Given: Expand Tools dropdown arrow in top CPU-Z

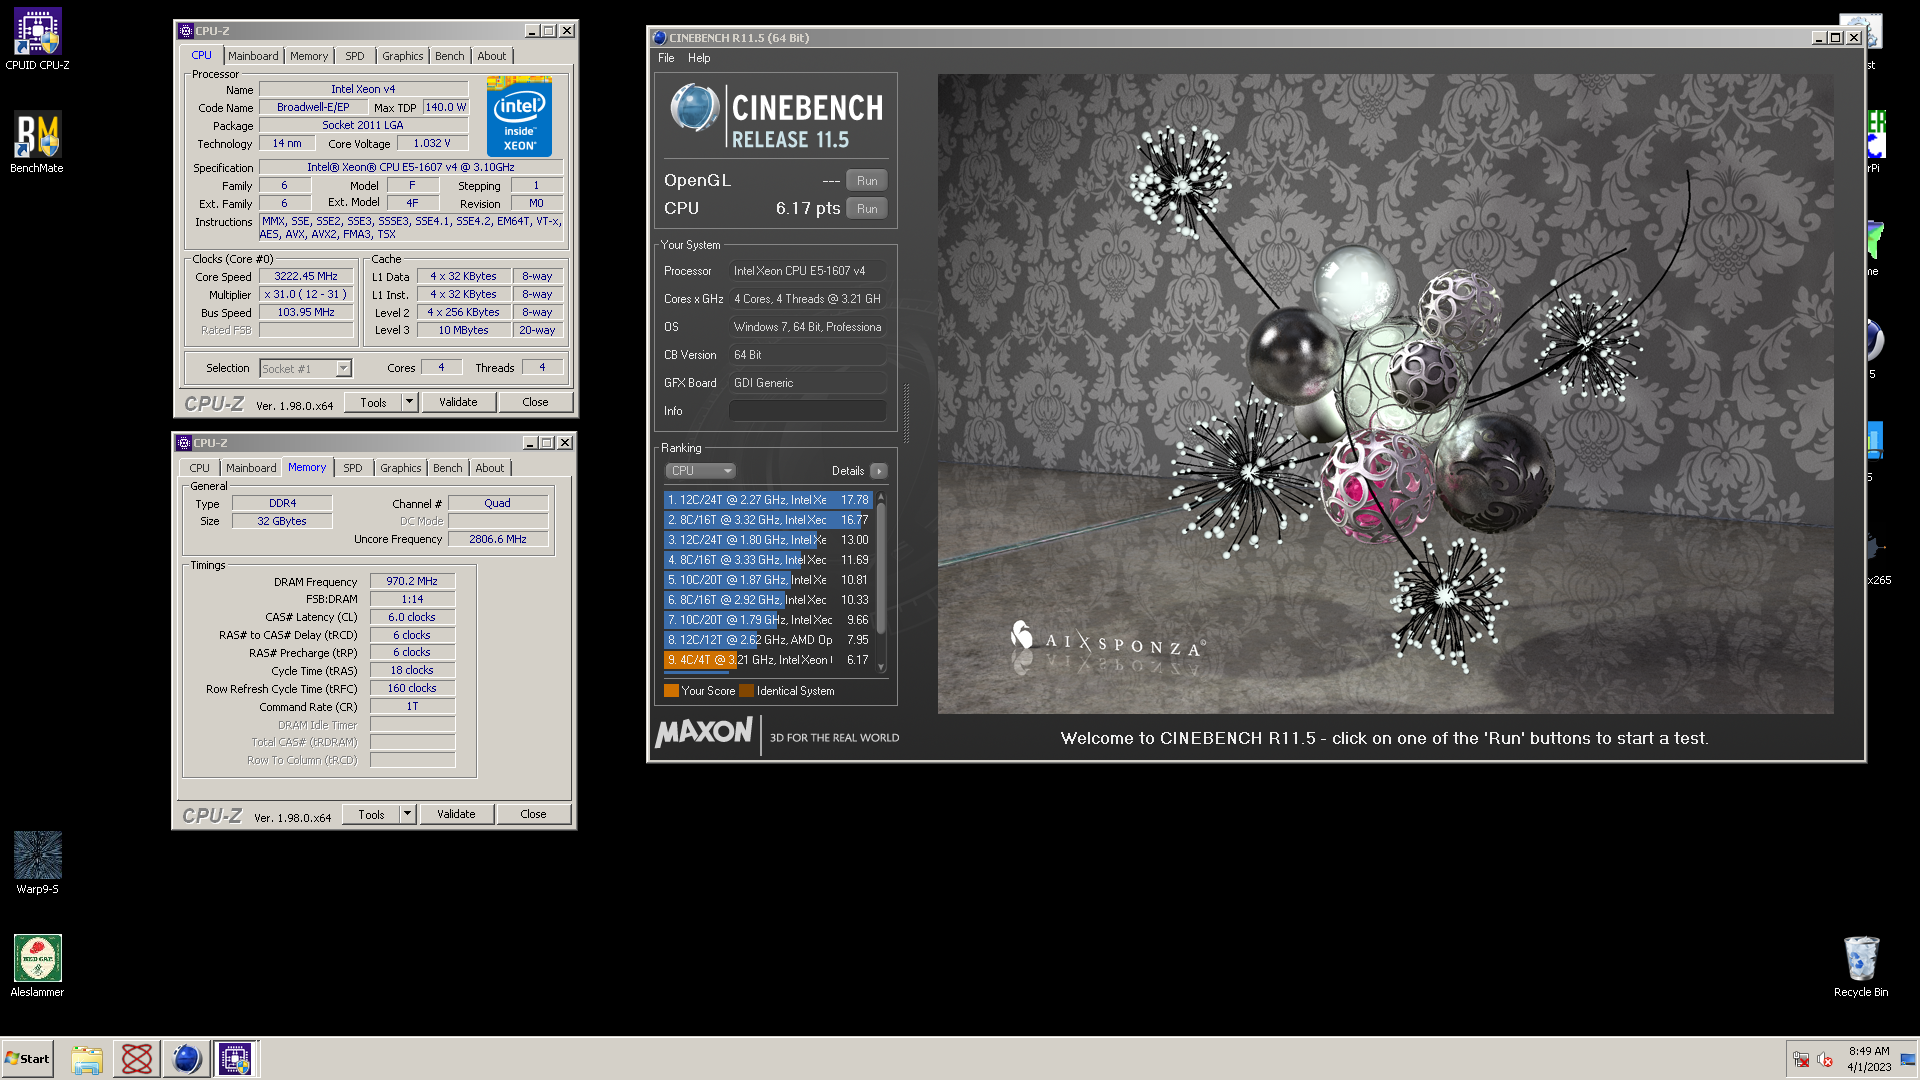Looking at the screenshot, I should [x=409, y=402].
